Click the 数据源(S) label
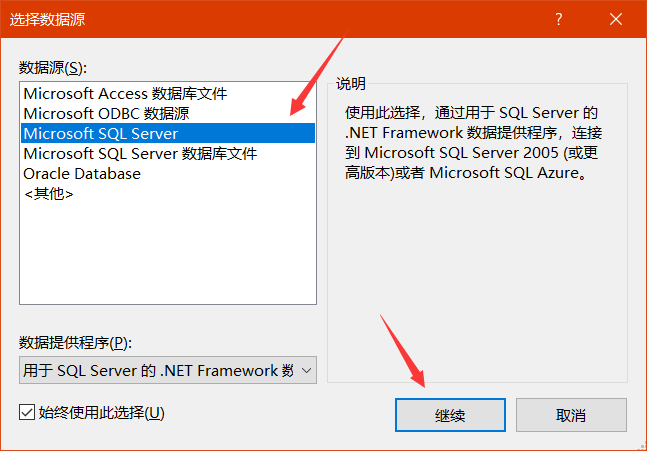The width and height of the screenshot is (647, 451). (53, 68)
